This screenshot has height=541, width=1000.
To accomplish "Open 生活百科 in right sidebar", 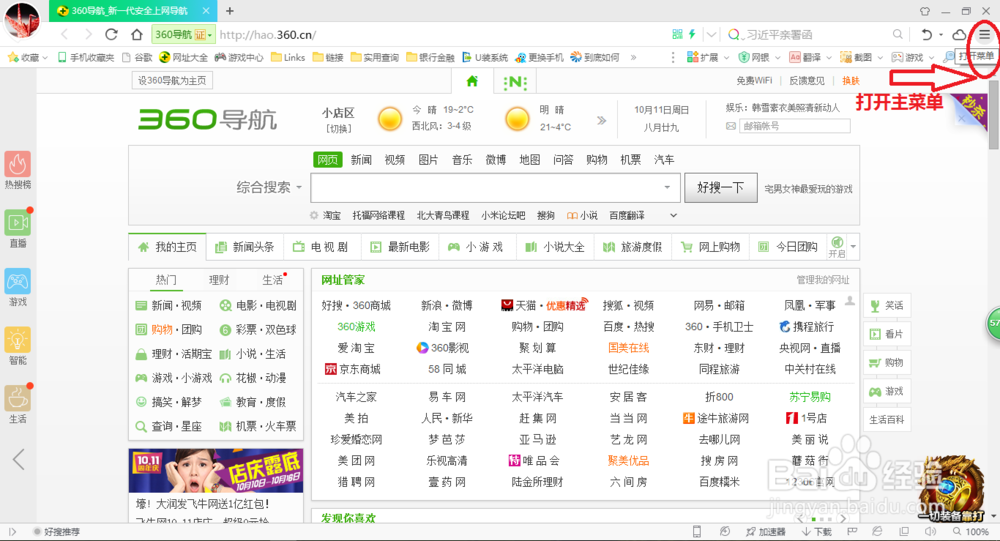I will tap(887, 420).
